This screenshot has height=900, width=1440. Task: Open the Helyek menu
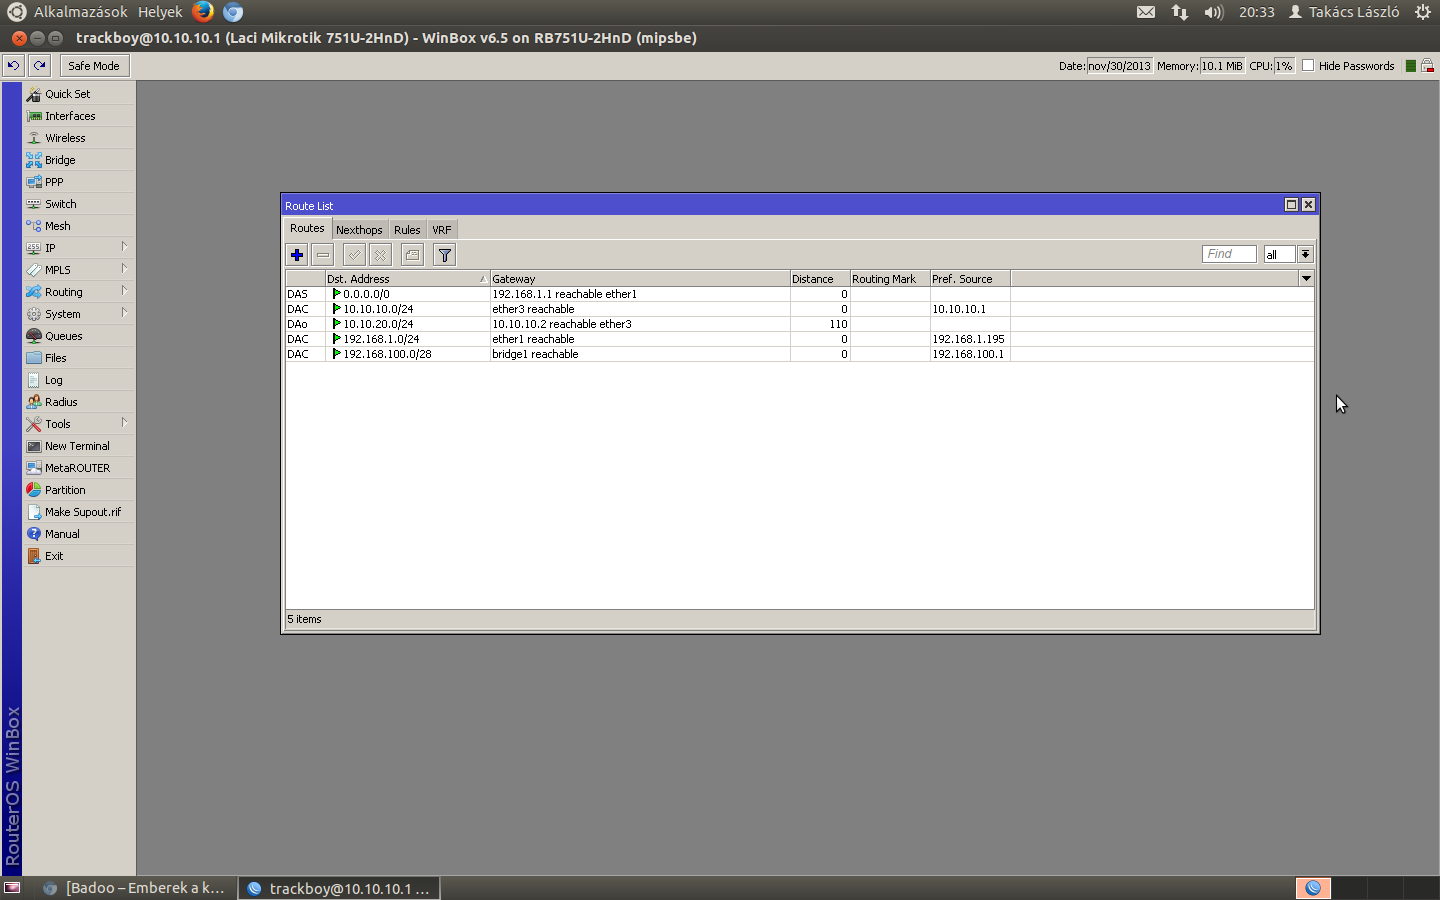coord(160,12)
